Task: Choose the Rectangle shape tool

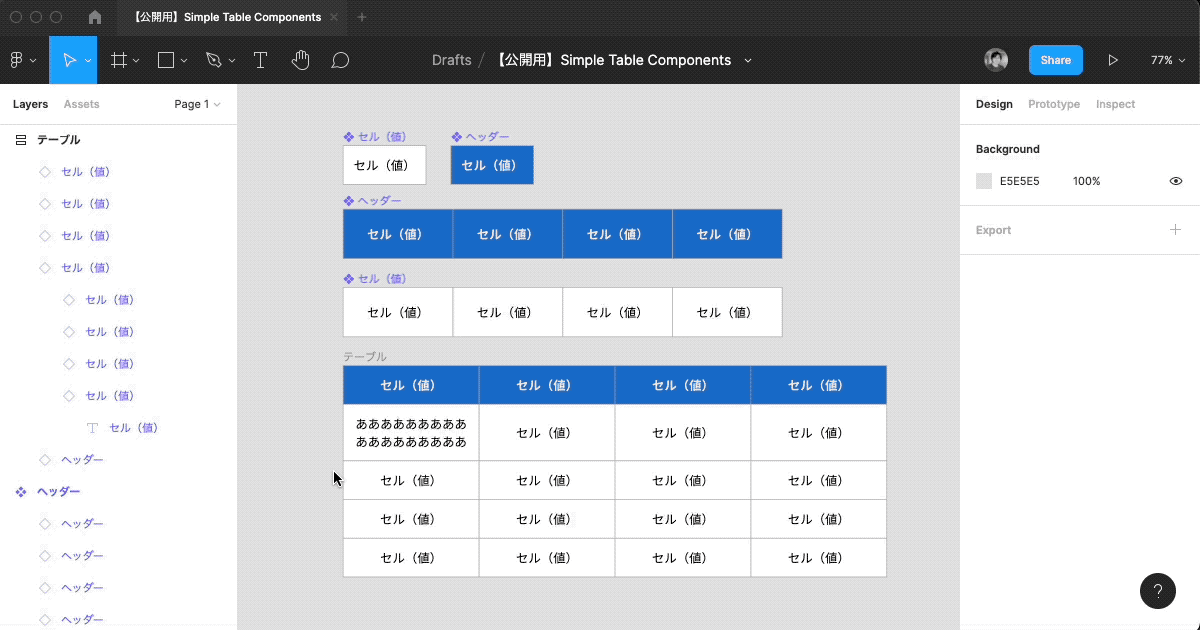Action: click(x=166, y=60)
